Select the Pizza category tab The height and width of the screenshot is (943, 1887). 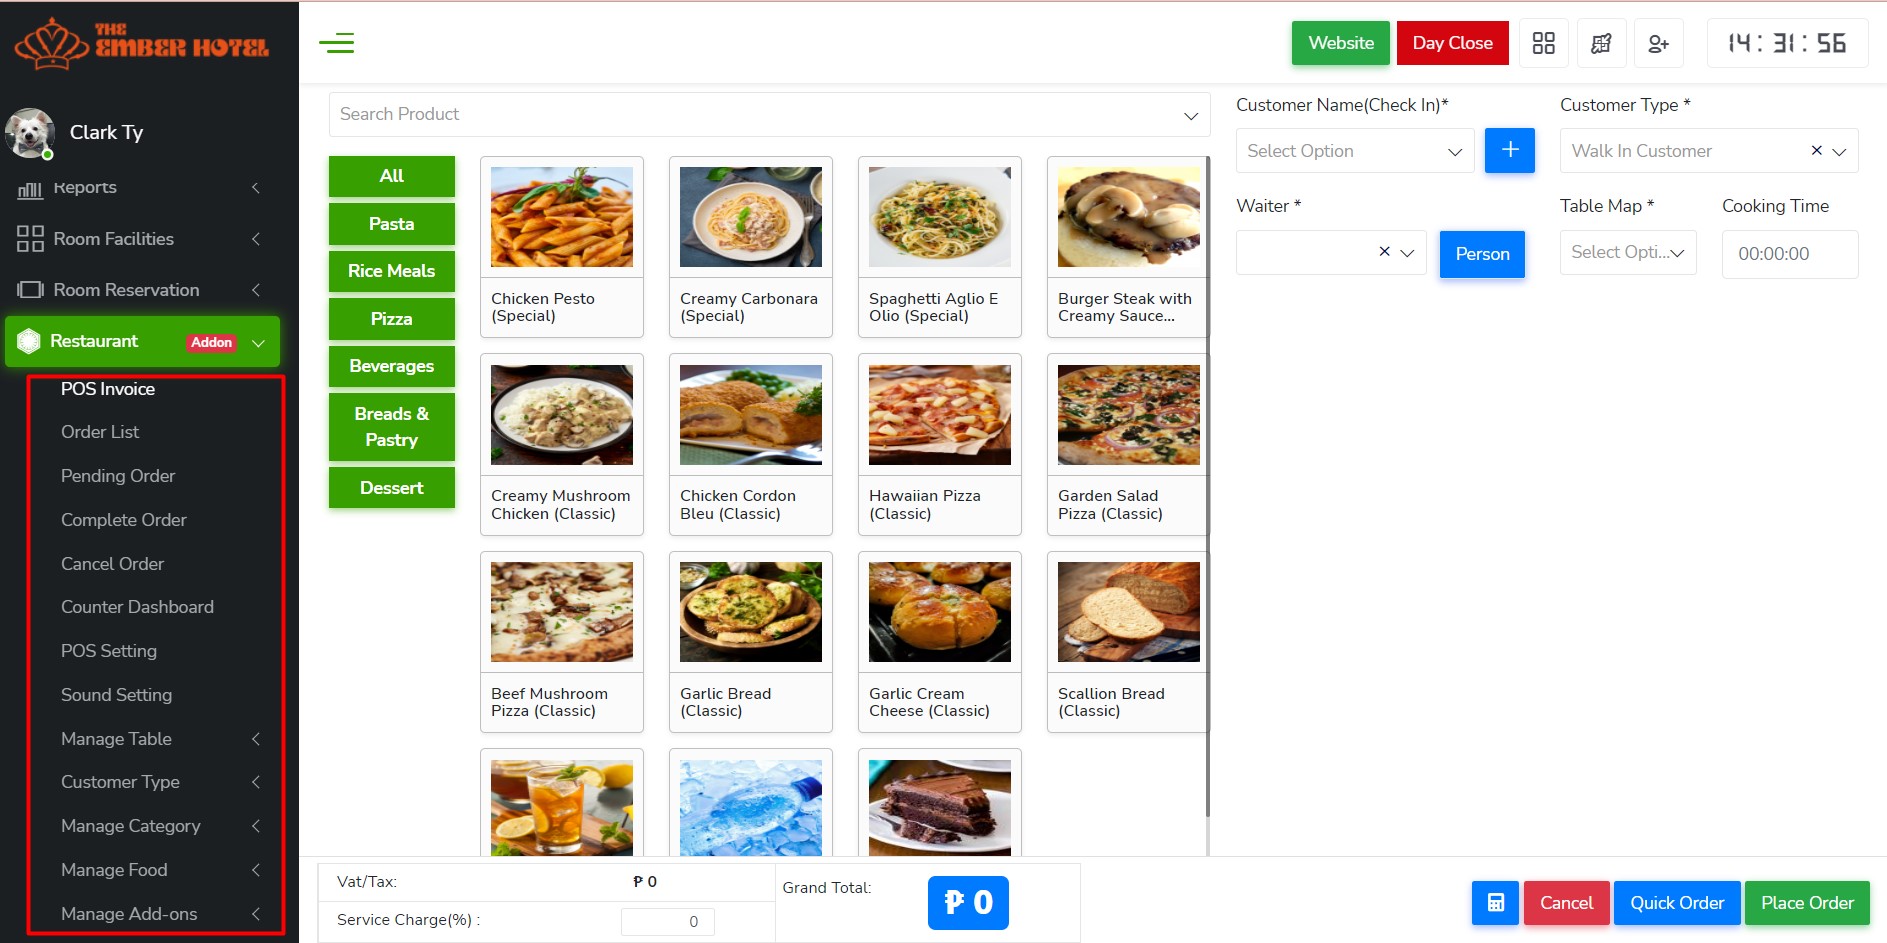[x=391, y=319]
